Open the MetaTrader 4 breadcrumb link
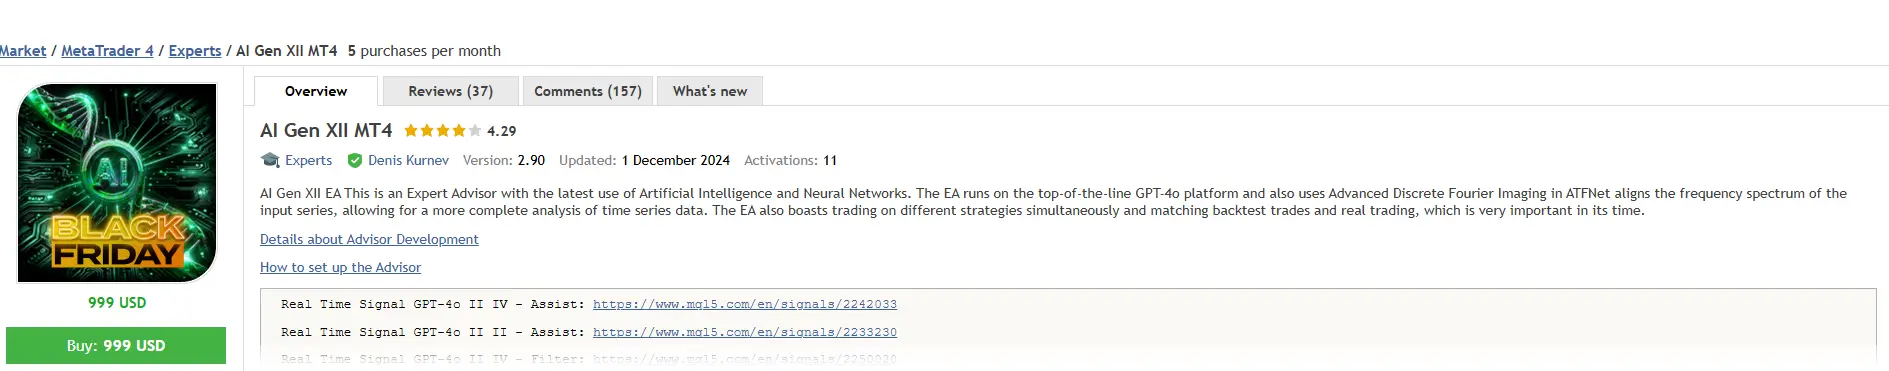 pyautogui.click(x=108, y=51)
